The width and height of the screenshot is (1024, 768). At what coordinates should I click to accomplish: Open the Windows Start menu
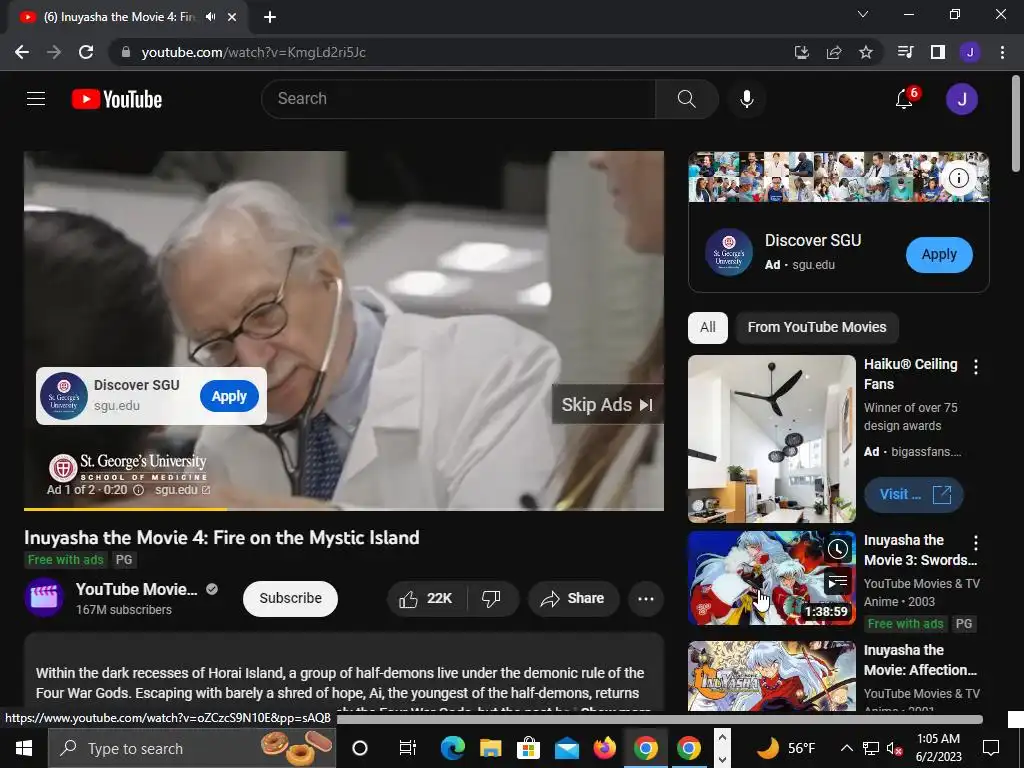pos(24,748)
